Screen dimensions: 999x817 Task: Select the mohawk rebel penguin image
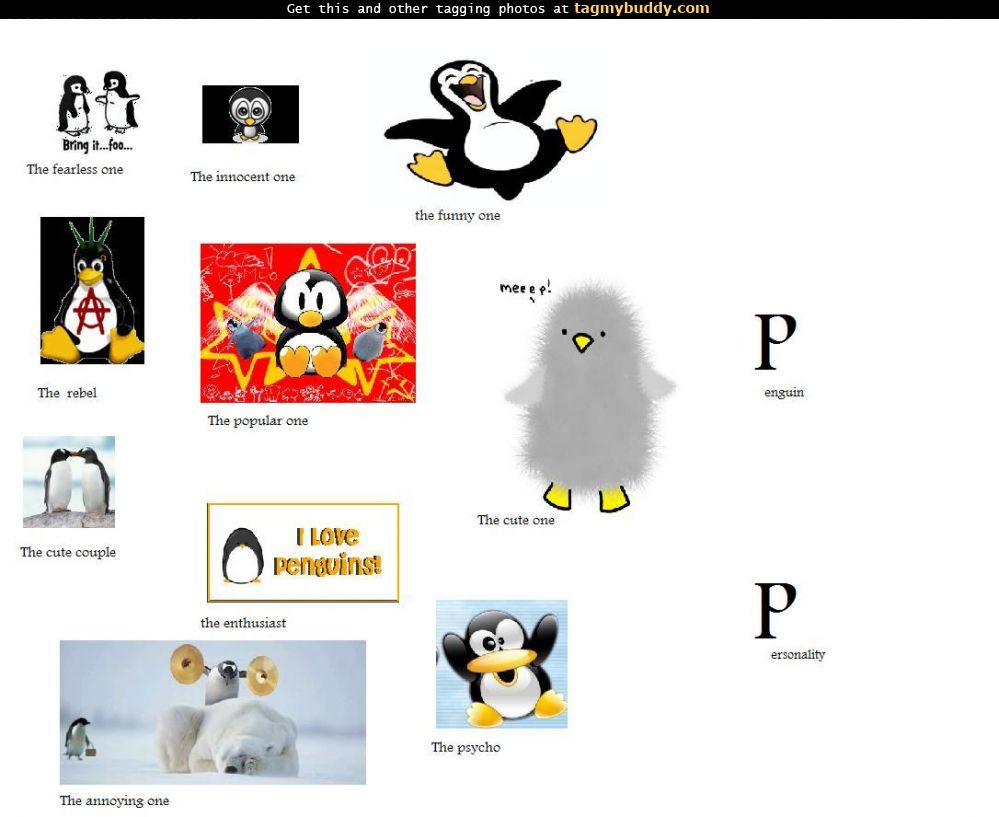coord(92,291)
